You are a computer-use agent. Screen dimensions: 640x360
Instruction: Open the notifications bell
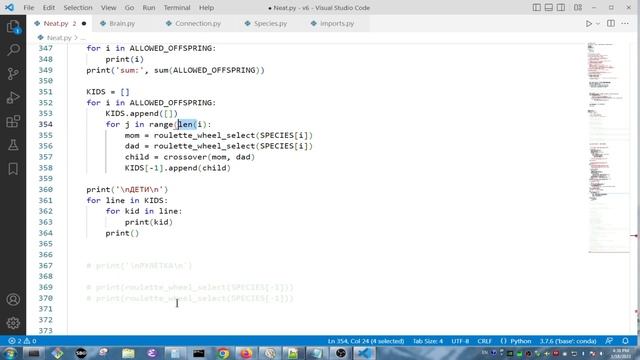pyautogui.click(x=625, y=341)
